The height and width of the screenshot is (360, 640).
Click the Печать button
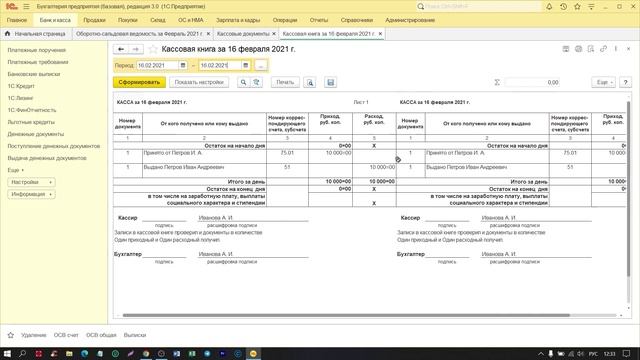pyautogui.click(x=285, y=82)
